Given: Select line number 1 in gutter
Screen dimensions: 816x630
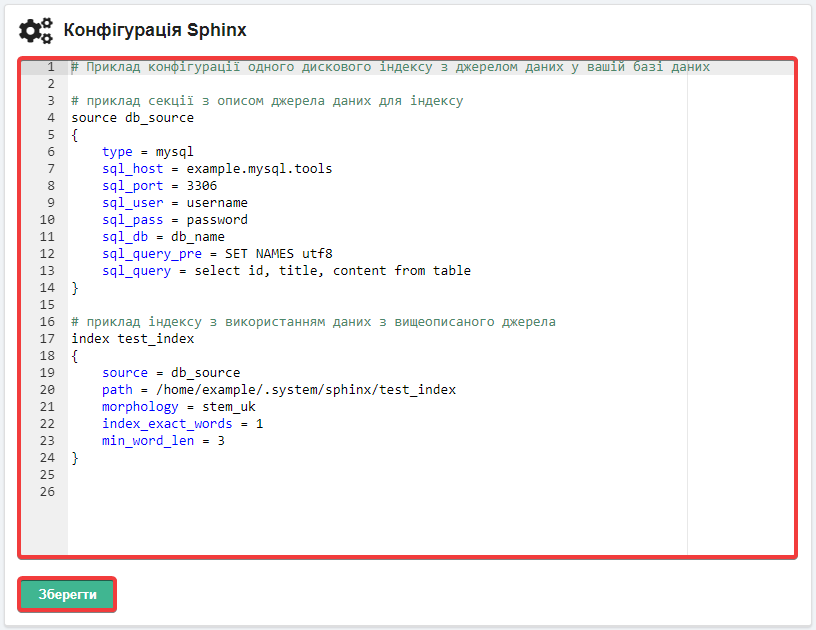Looking at the screenshot, I should point(50,67).
